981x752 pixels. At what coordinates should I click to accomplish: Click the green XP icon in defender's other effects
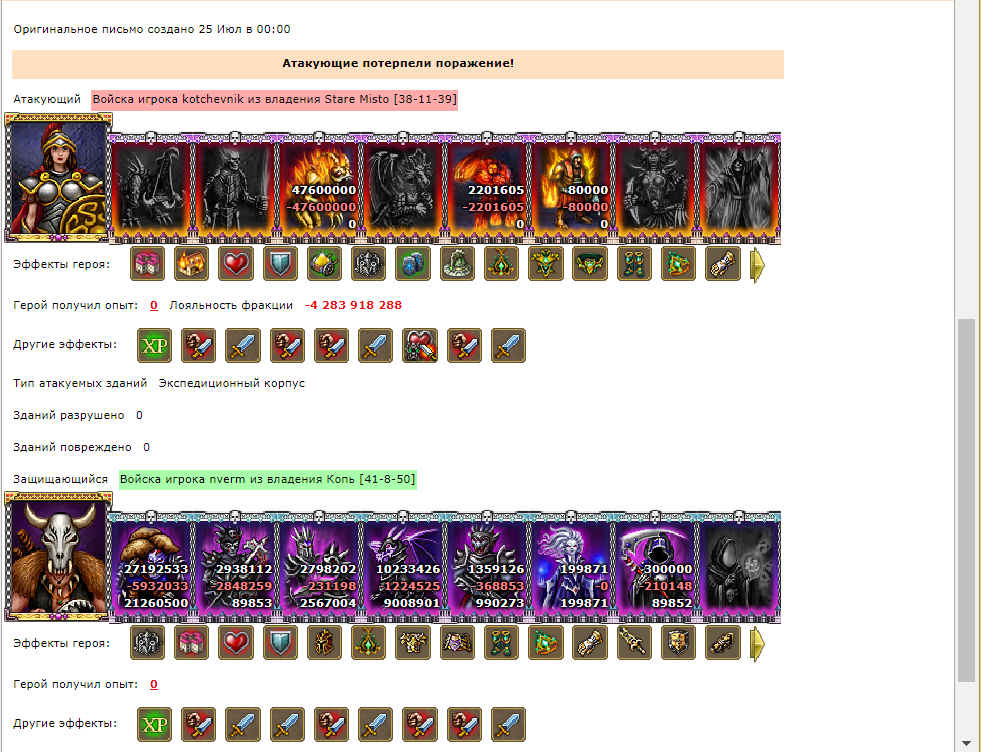pos(155,724)
